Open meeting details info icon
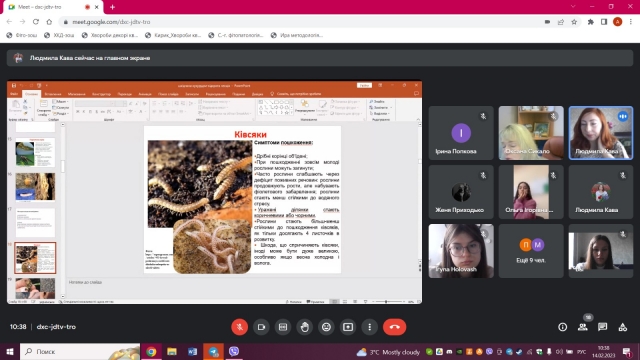Viewport: 640px width, 360px height. (x=562, y=327)
